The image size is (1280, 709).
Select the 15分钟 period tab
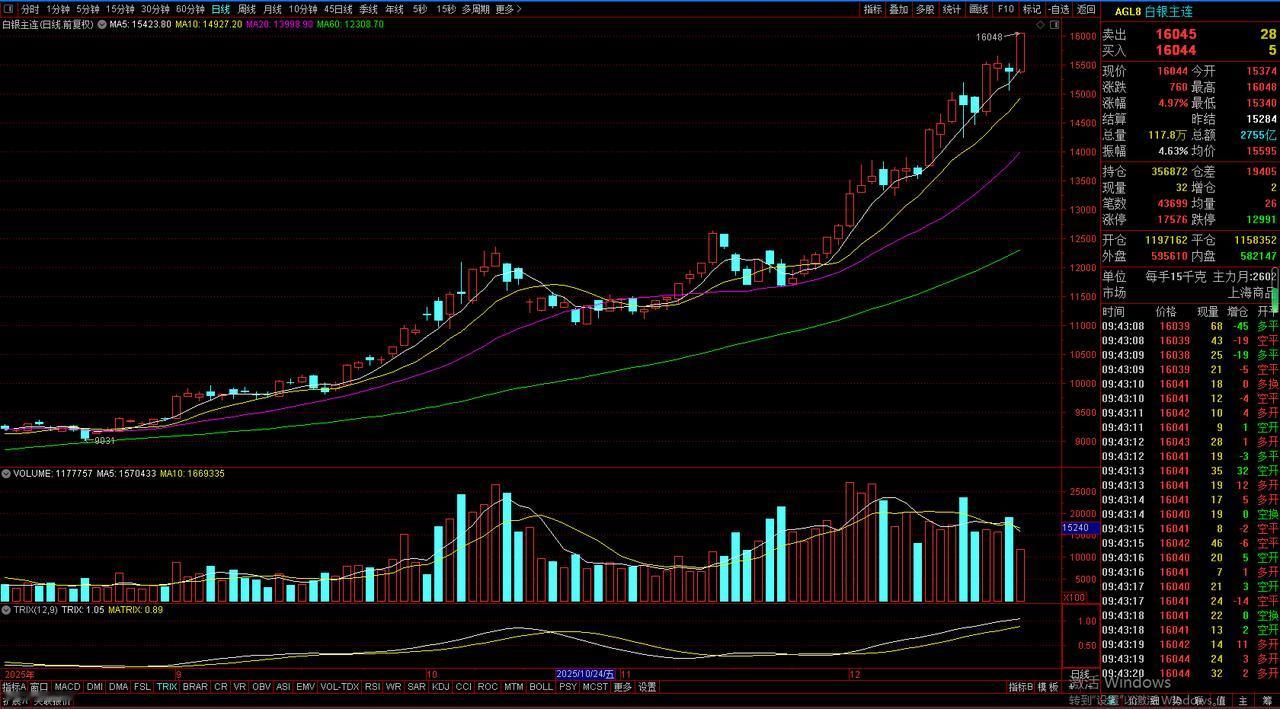120,9
